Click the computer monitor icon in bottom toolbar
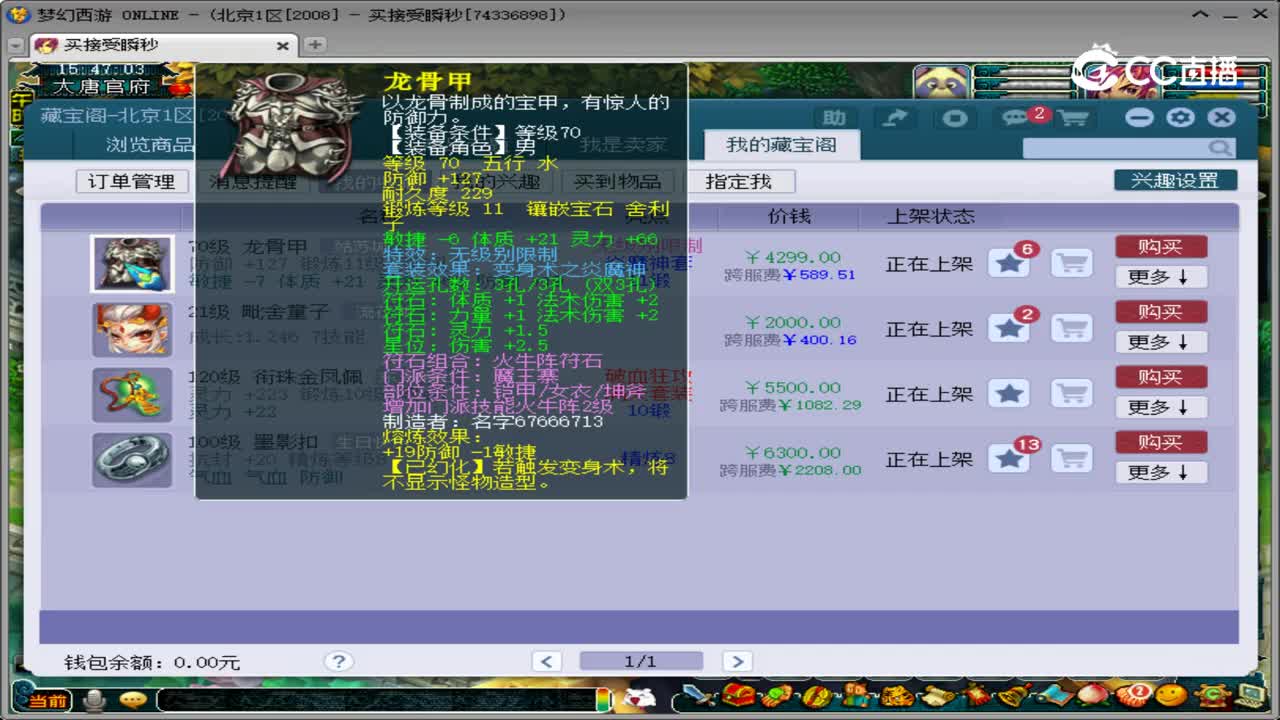The height and width of the screenshot is (720, 1280). click(x=1251, y=694)
